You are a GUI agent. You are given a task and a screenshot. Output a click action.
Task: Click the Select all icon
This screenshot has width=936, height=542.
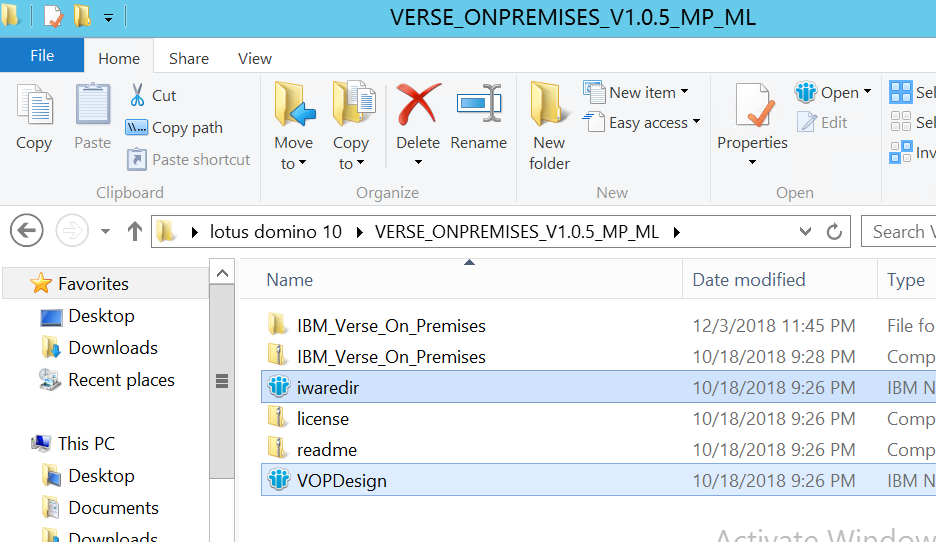(x=901, y=93)
